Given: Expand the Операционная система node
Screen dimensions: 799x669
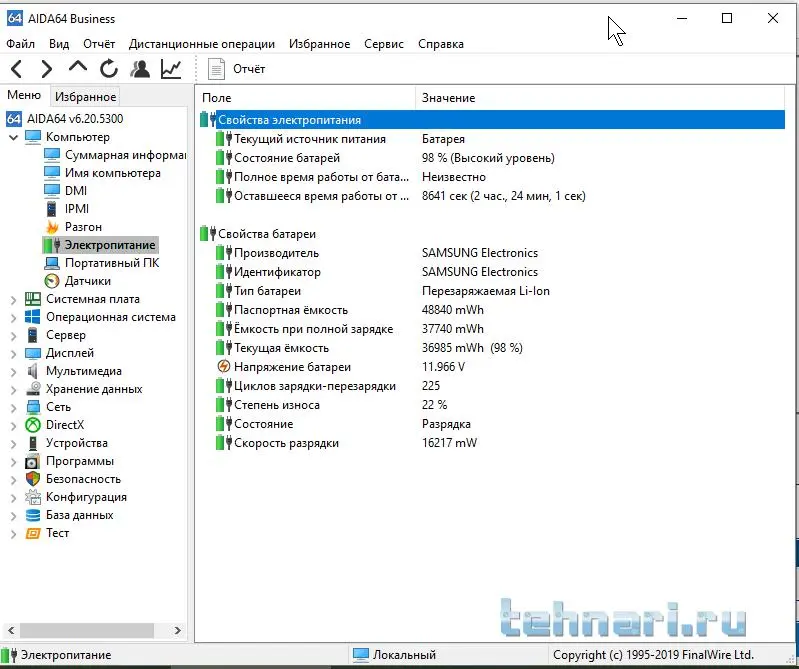Looking at the screenshot, I should pyautogui.click(x=13, y=317).
